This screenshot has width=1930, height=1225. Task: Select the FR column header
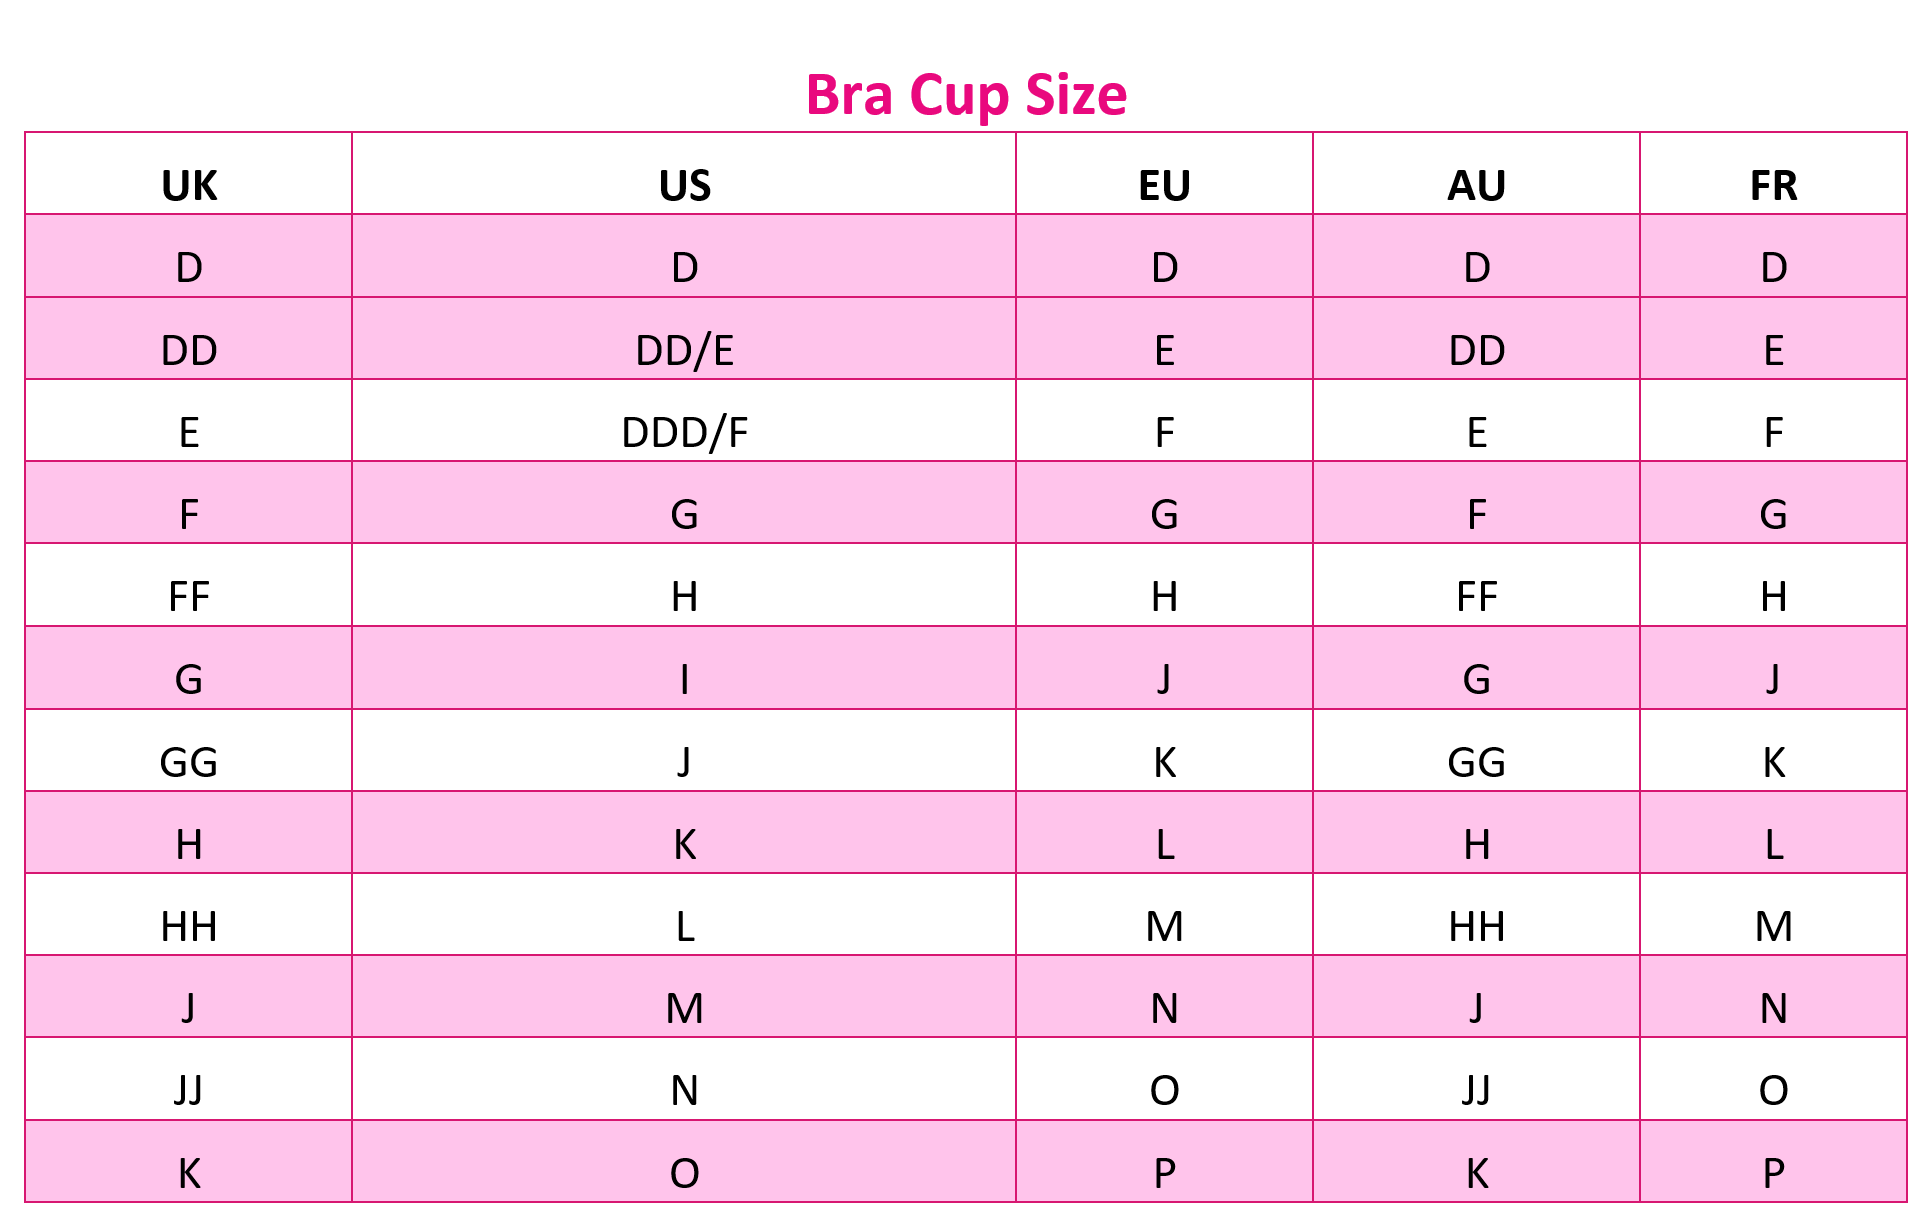(1773, 186)
